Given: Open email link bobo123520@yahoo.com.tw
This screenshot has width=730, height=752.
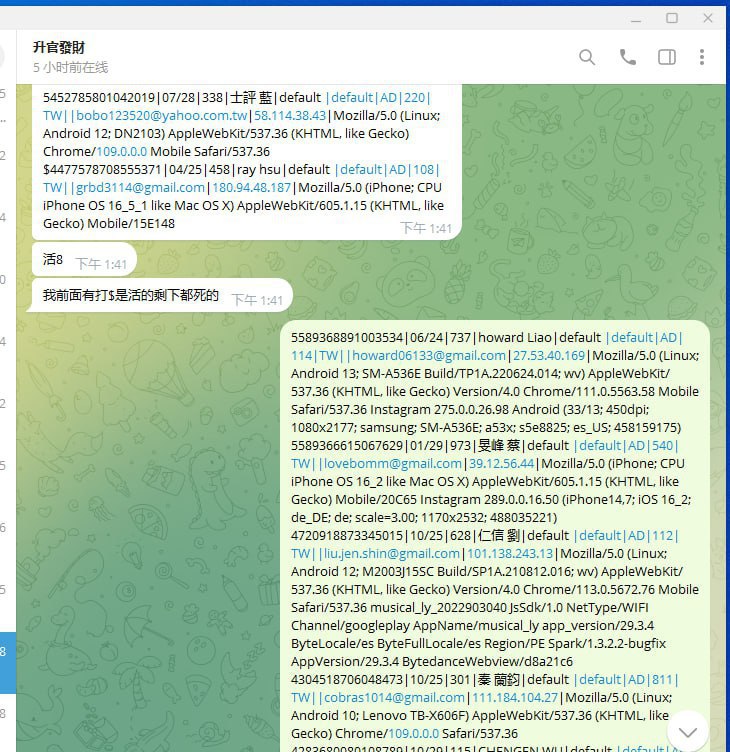Looking at the screenshot, I should click(x=162, y=116).
